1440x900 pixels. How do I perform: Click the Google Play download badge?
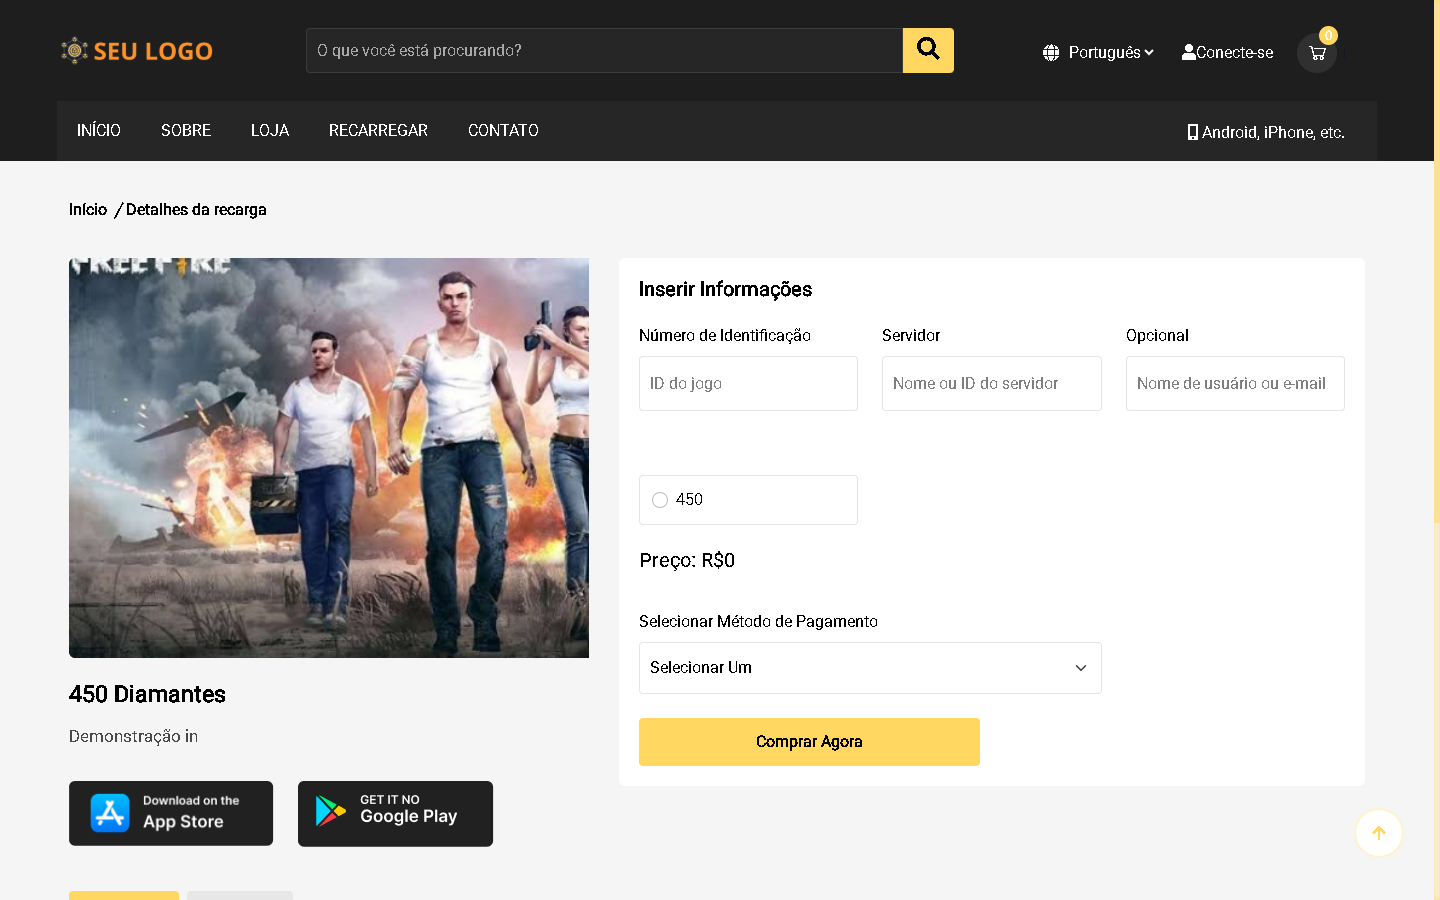pyautogui.click(x=395, y=813)
